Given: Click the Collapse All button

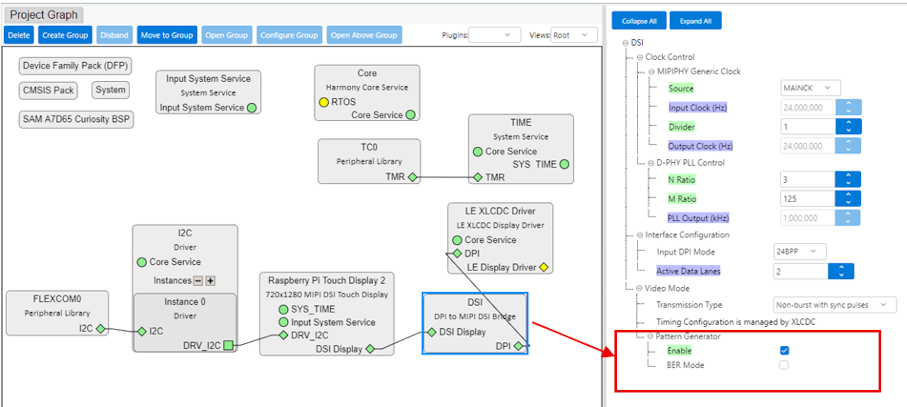Looking at the screenshot, I should point(639,21).
